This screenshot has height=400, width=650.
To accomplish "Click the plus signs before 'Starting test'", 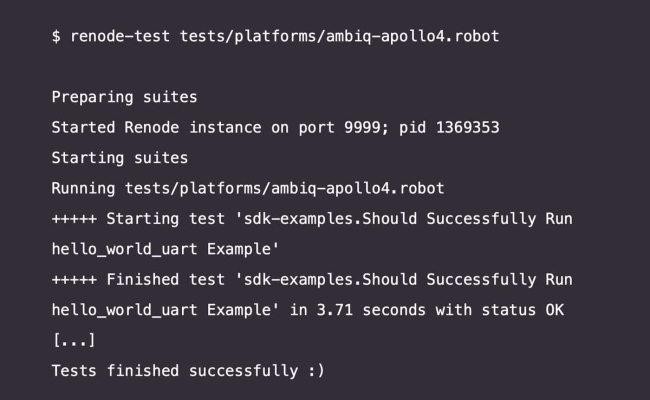I will (x=74, y=219).
